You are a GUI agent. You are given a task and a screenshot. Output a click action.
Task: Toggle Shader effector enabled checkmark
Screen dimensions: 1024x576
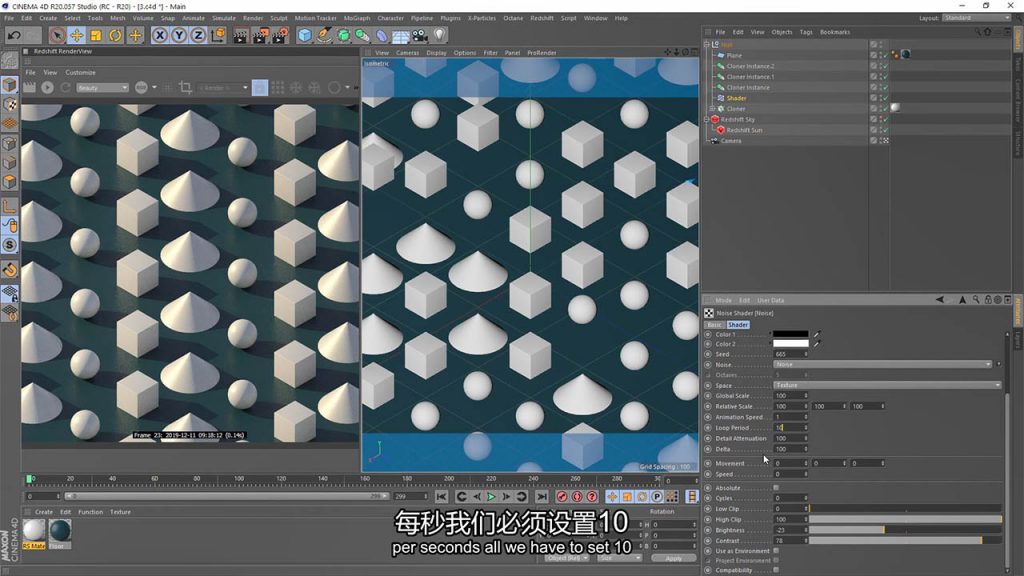point(885,98)
